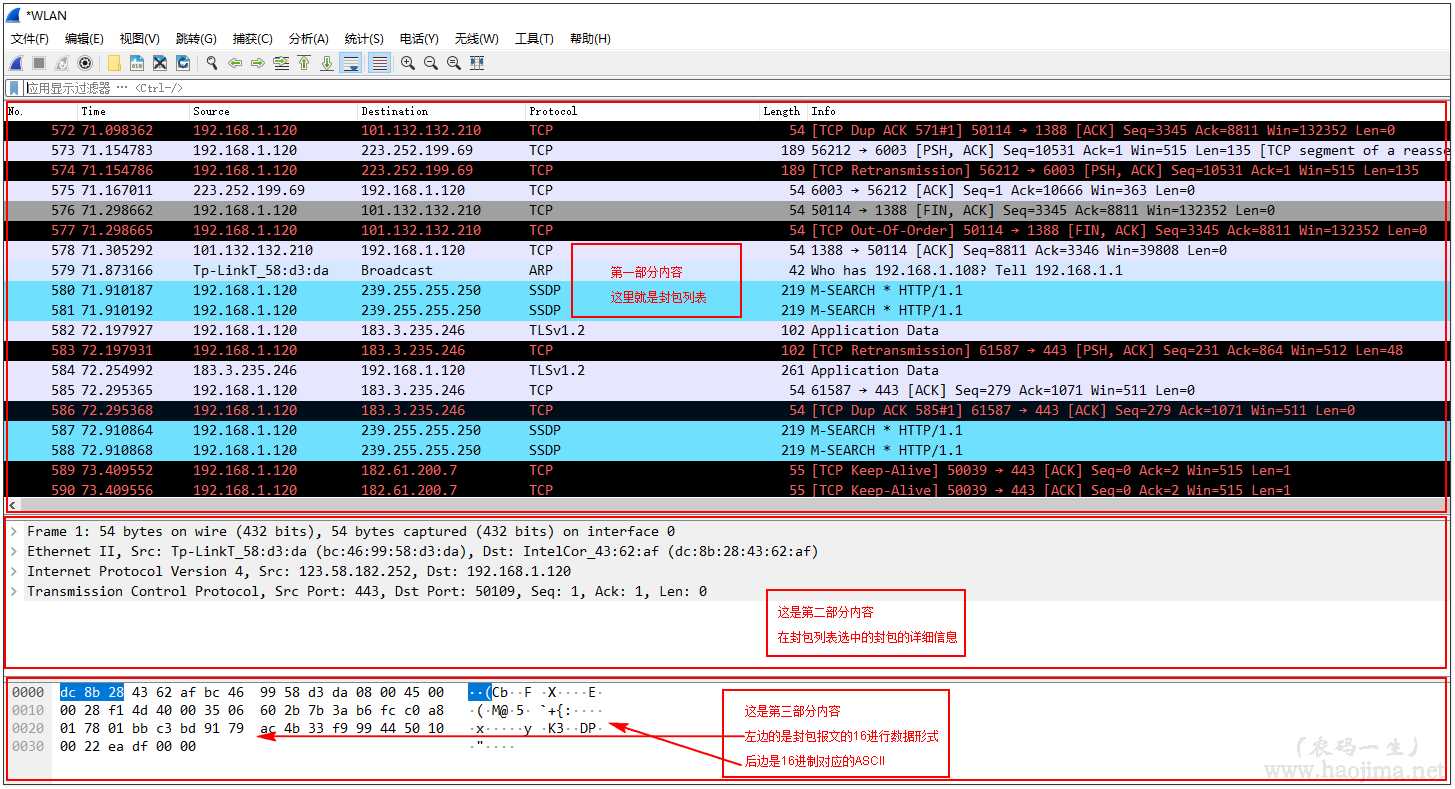Select packet 572 TCP Dup ACK row
The height and width of the screenshot is (789, 1455).
click(x=726, y=130)
